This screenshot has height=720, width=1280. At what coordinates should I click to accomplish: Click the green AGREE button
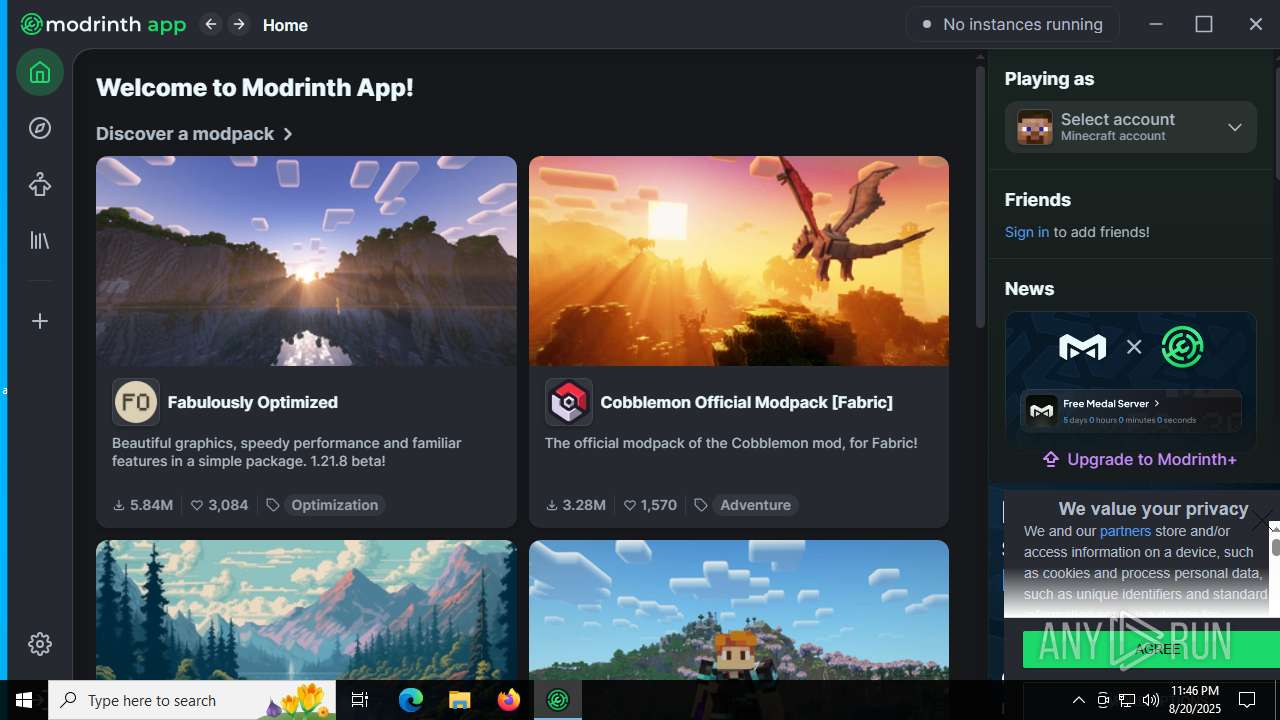pos(1151,649)
